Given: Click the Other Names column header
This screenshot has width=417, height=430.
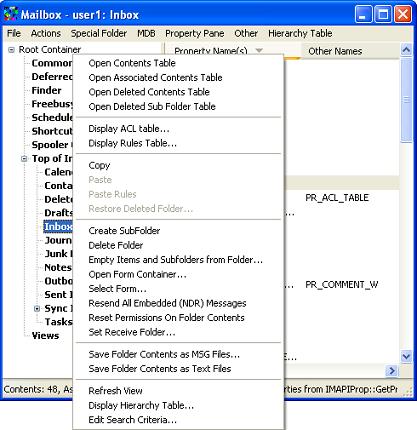Looking at the screenshot, I should 350,51.
